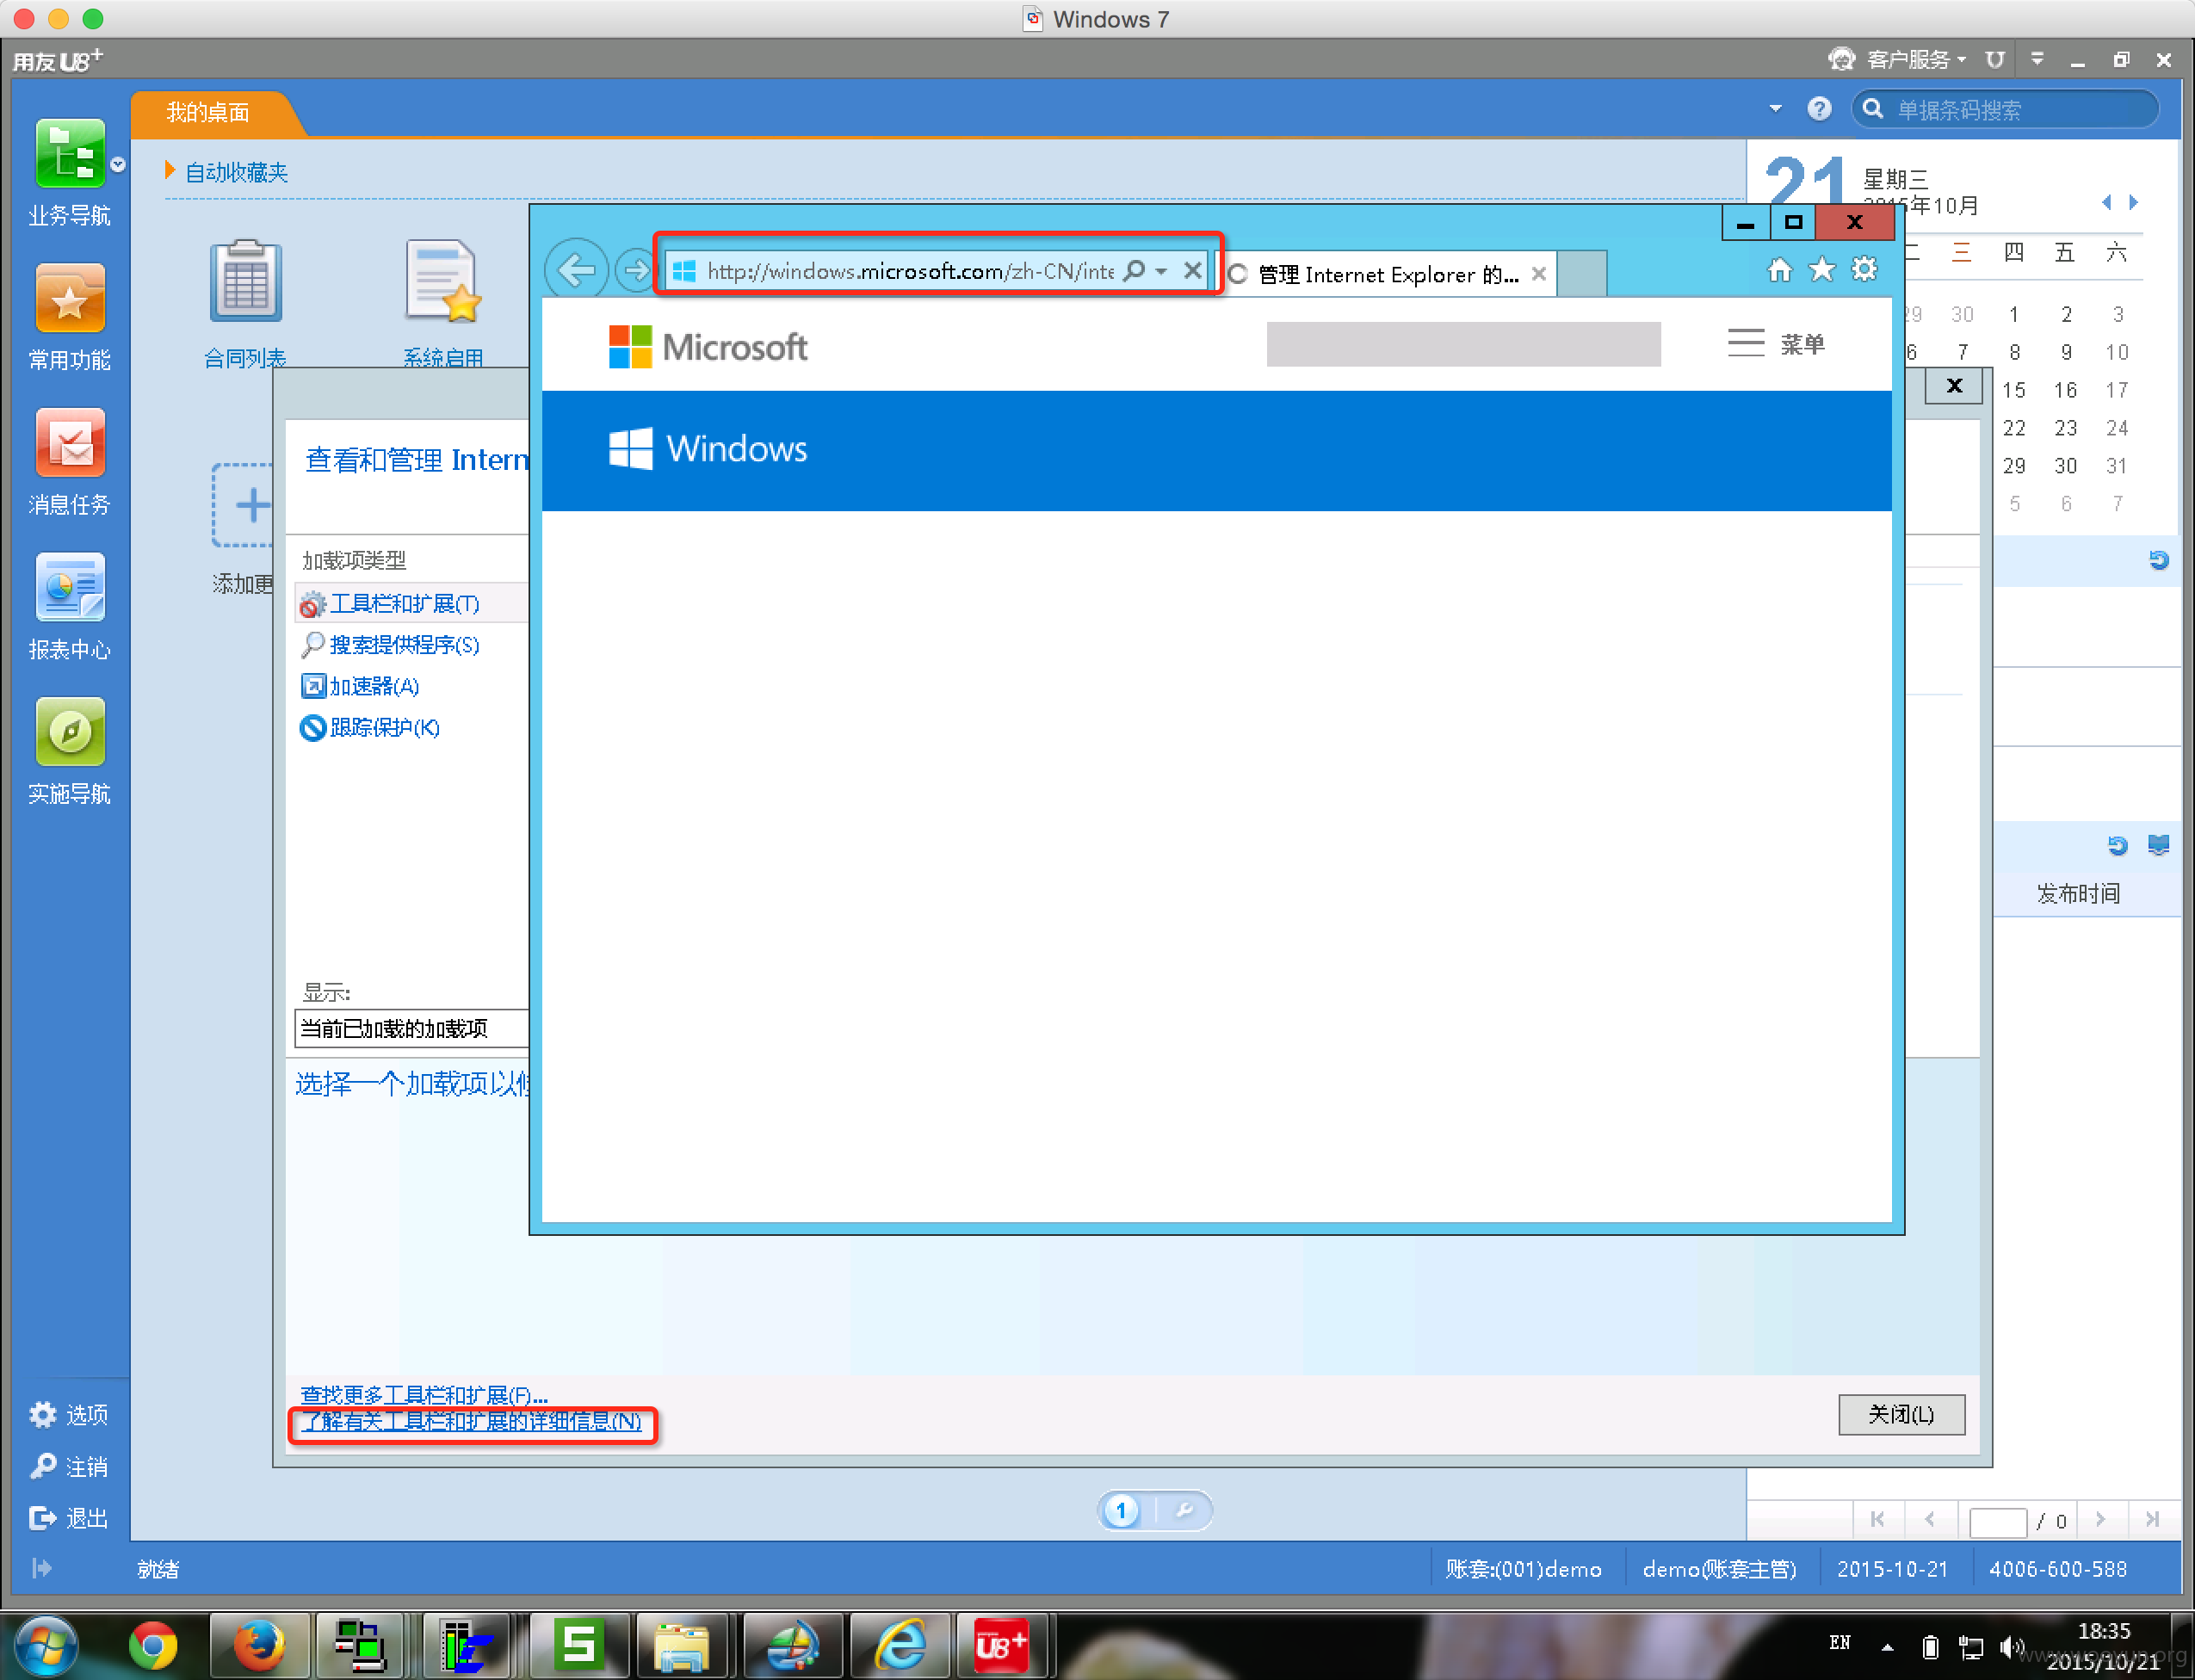This screenshot has height=1680, width=2195.
Task: Click the wrench page-settings toggle
Action: pos(1185,1510)
